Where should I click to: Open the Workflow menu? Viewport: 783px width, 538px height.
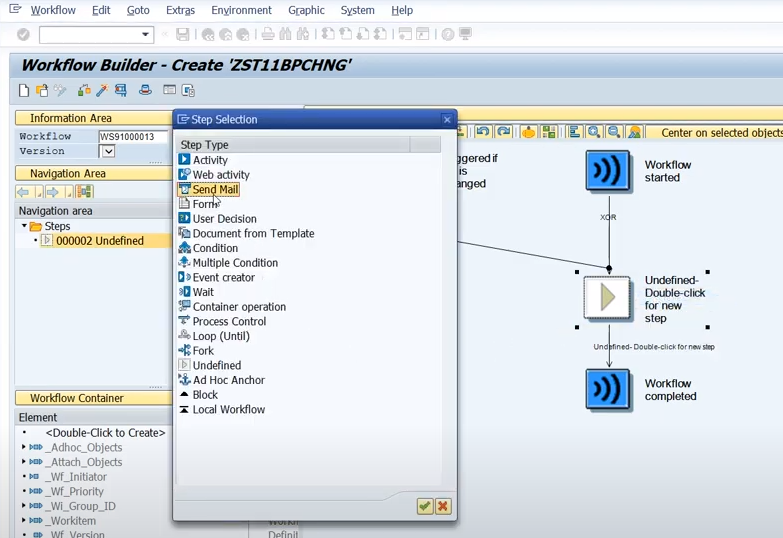[x=53, y=10]
